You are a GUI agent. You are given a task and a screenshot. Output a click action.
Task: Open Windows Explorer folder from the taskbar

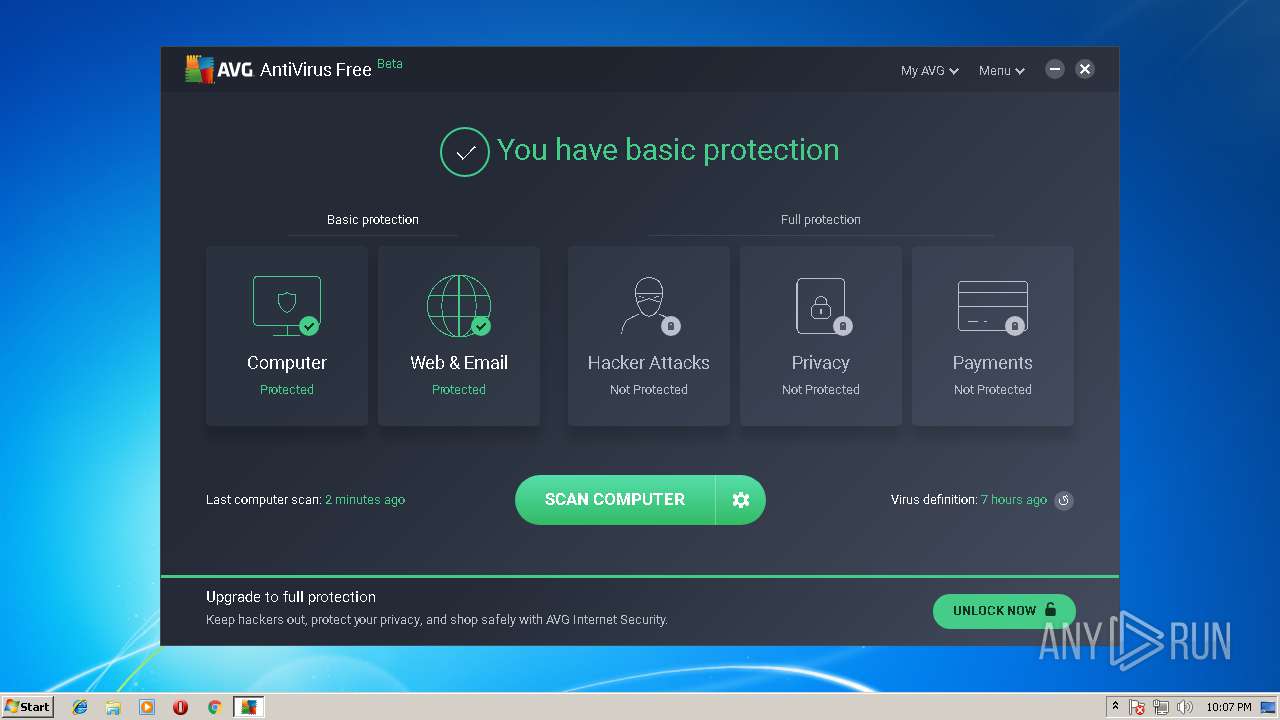pyautogui.click(x=113, y=707)
